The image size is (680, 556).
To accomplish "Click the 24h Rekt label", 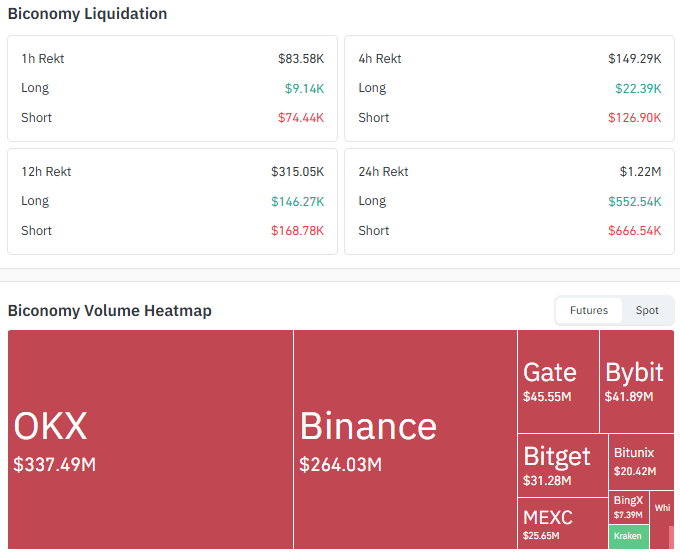I will (x=383, y=172).
